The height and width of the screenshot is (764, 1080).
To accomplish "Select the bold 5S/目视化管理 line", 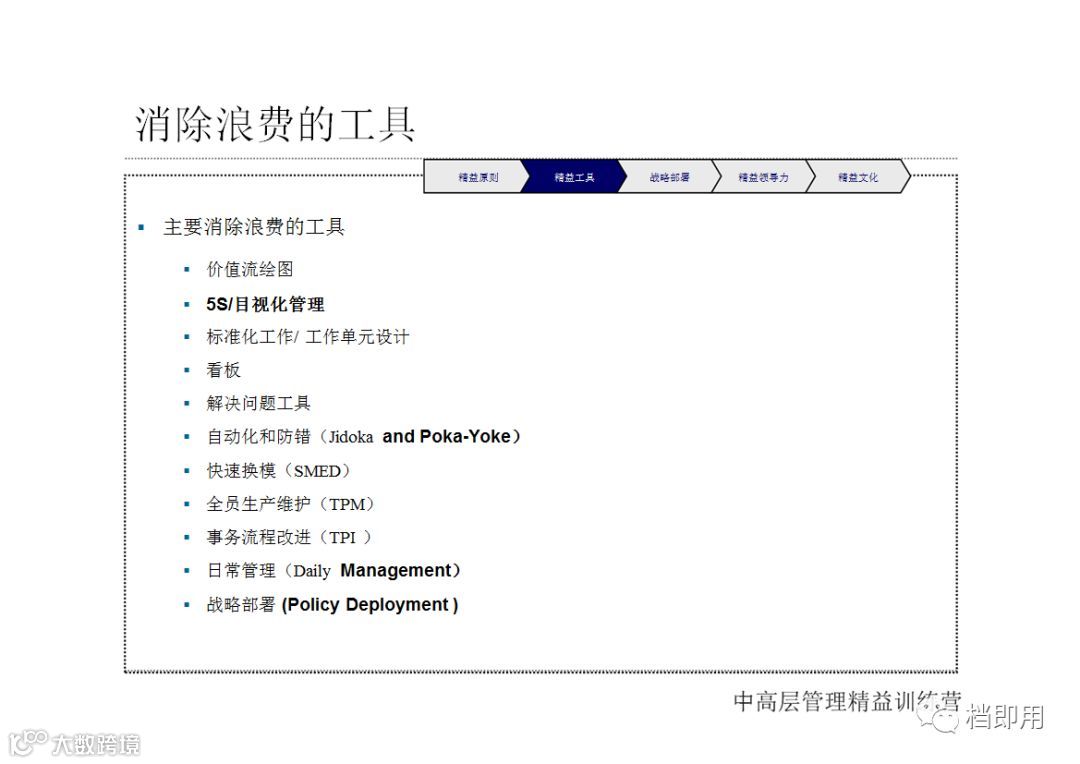I will tap(265, 304).
